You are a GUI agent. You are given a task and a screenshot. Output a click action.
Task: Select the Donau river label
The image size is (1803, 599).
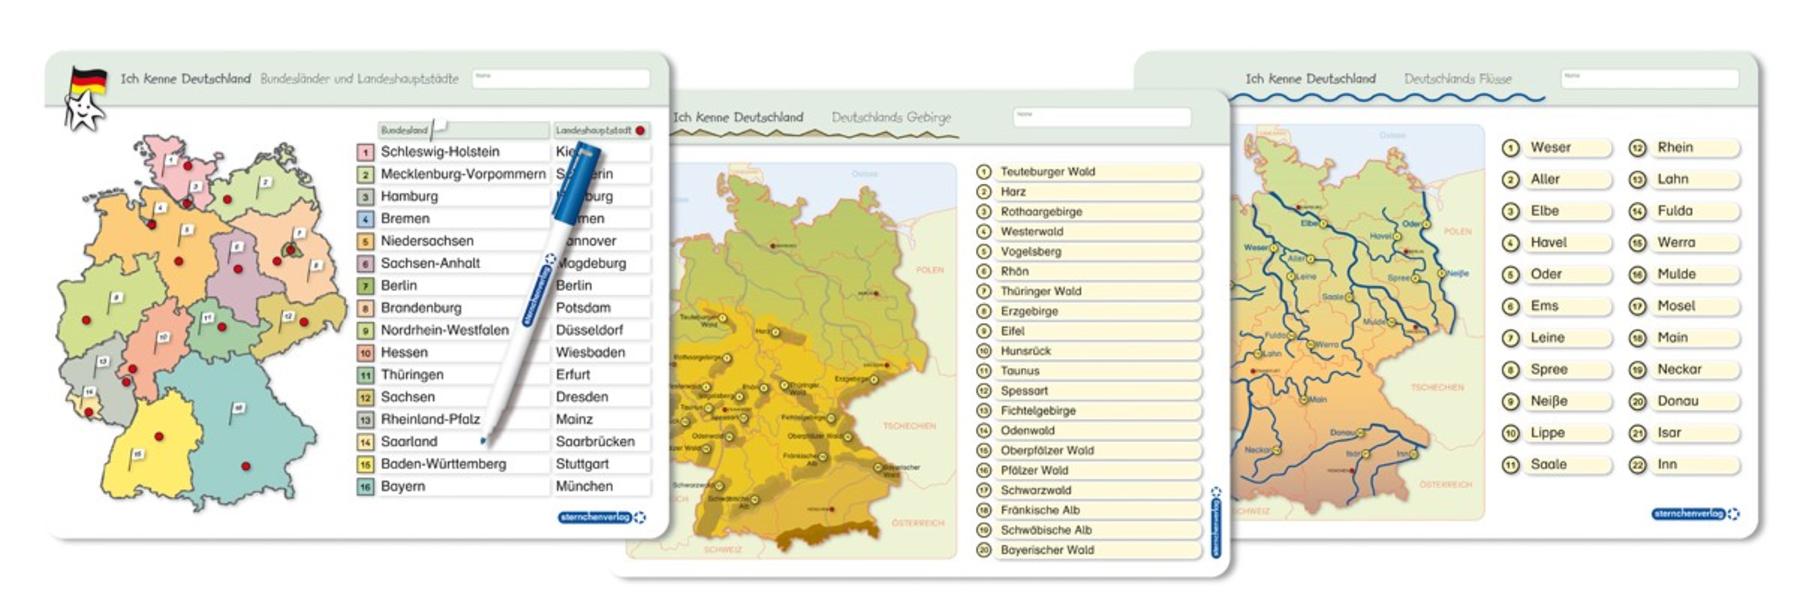1677,401
